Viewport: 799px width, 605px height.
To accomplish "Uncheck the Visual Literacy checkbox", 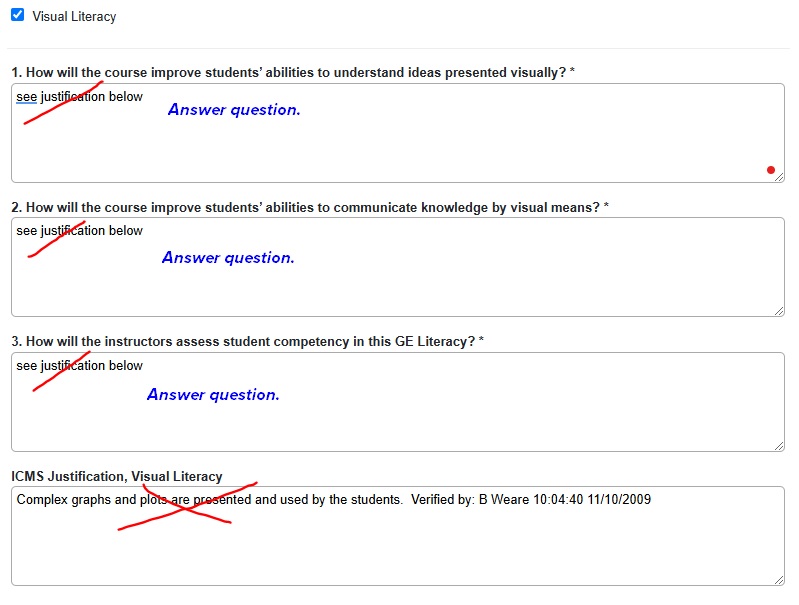I will [x=17, y=15].
